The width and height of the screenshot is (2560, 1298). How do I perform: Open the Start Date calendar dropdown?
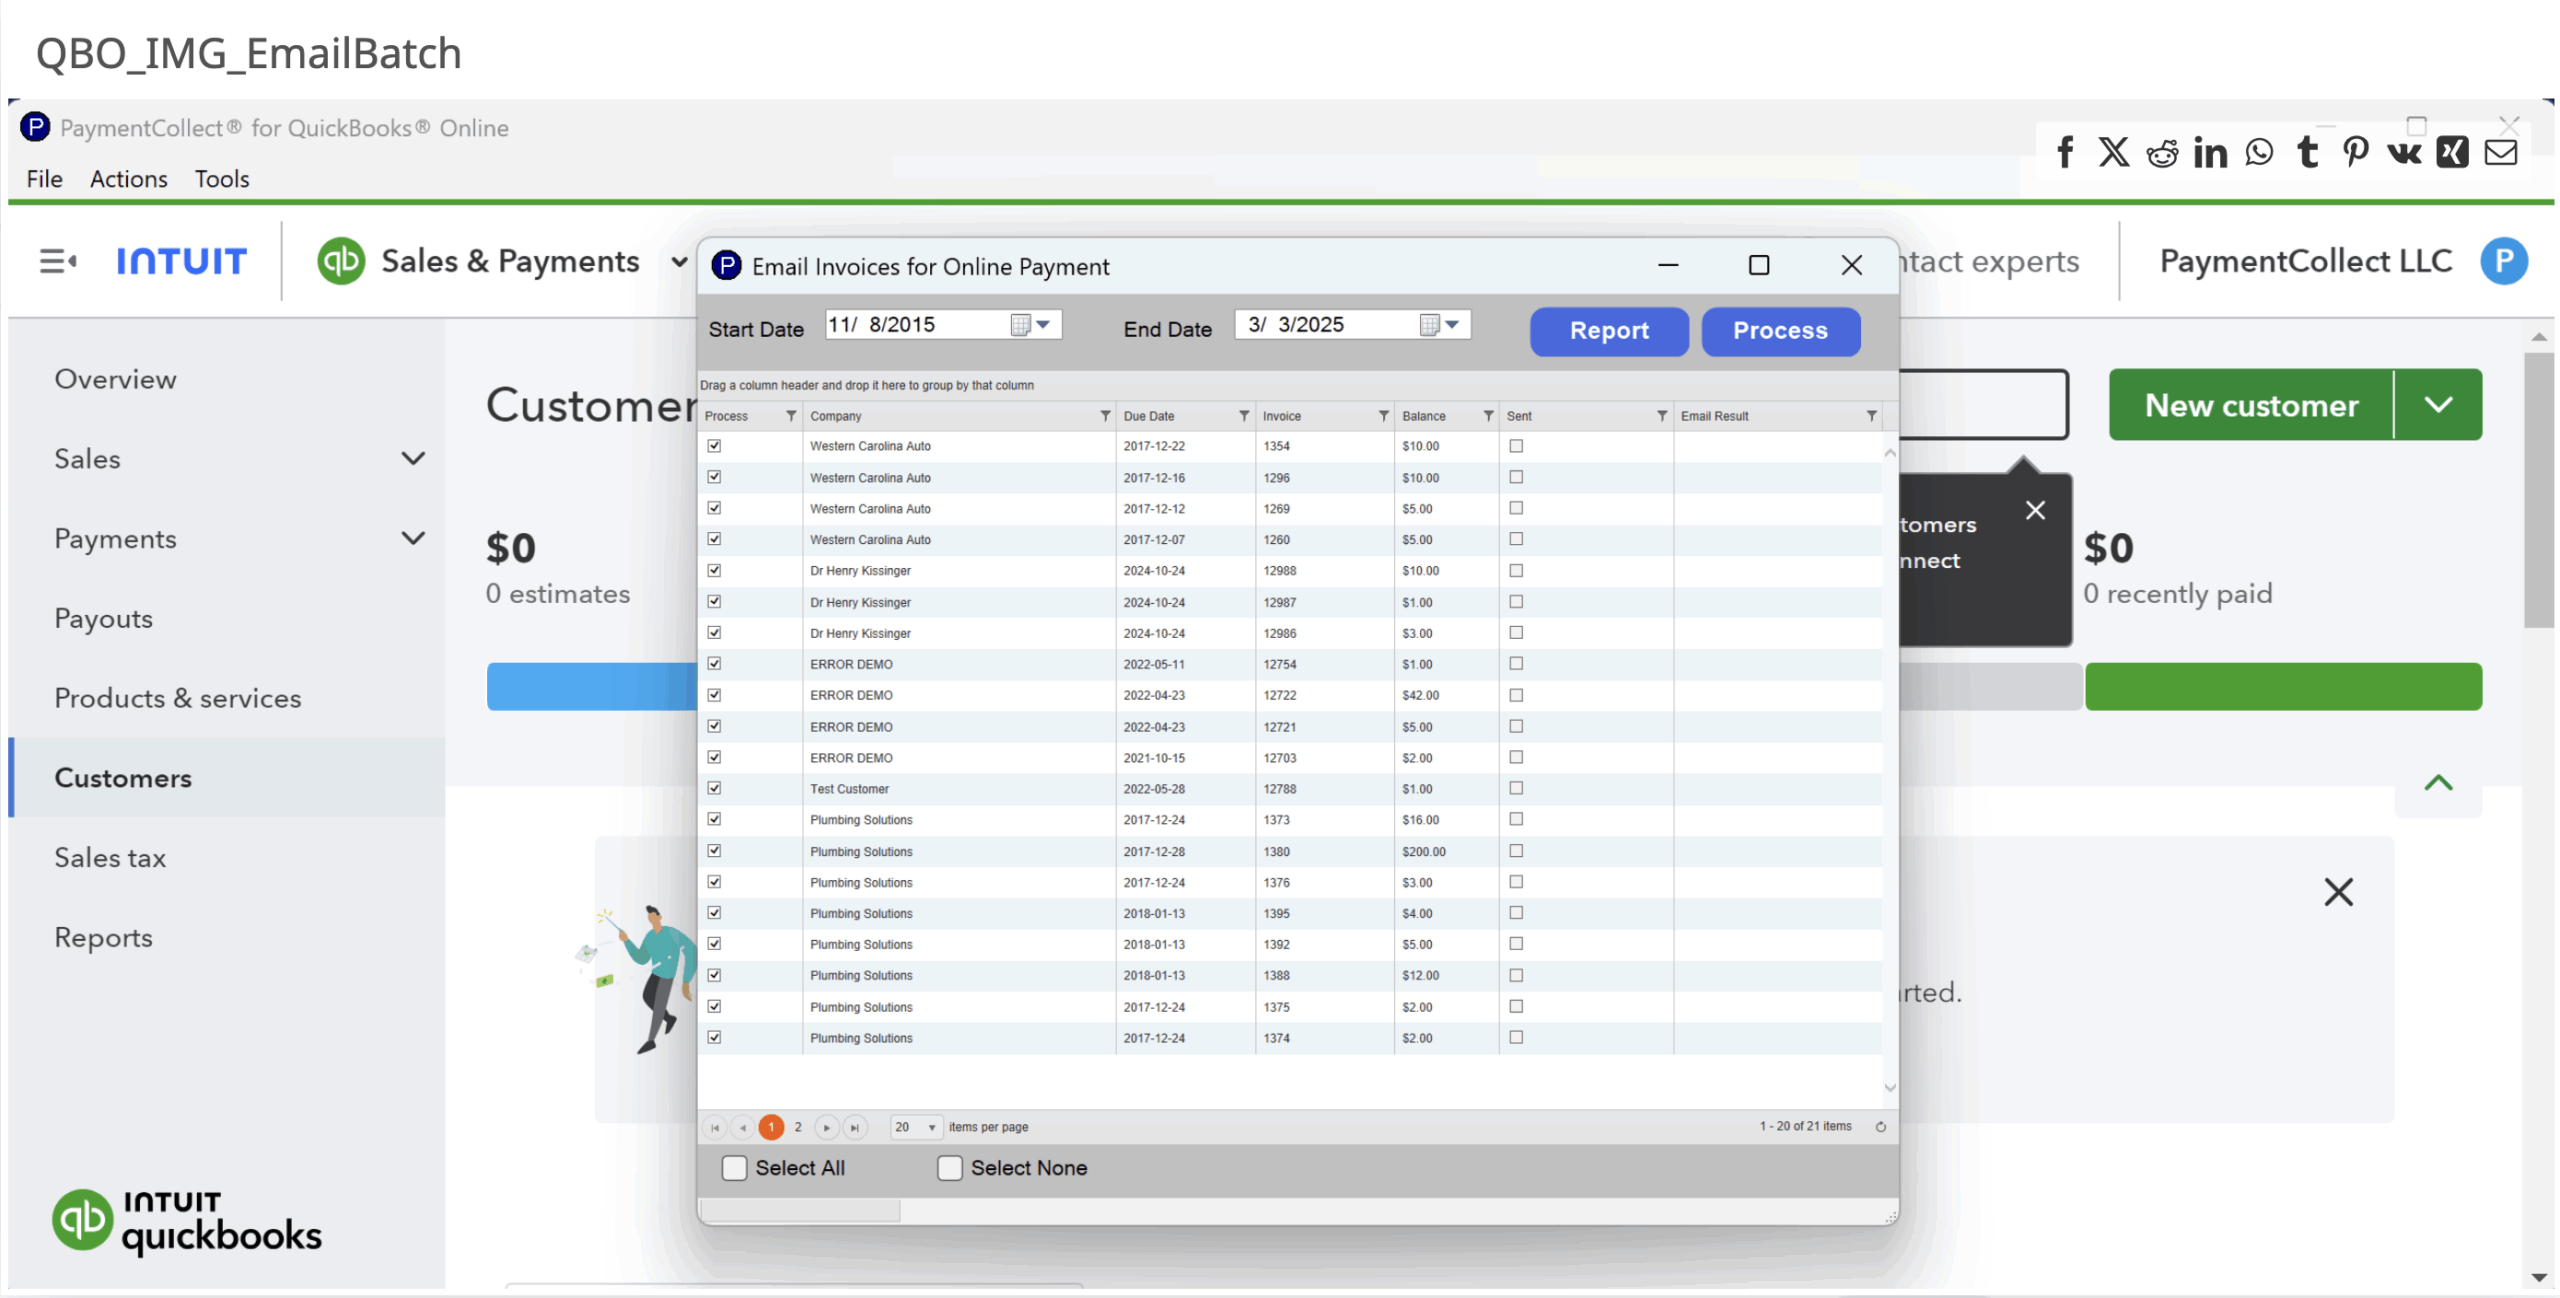pyautogui.click(x=1043, y=325)
